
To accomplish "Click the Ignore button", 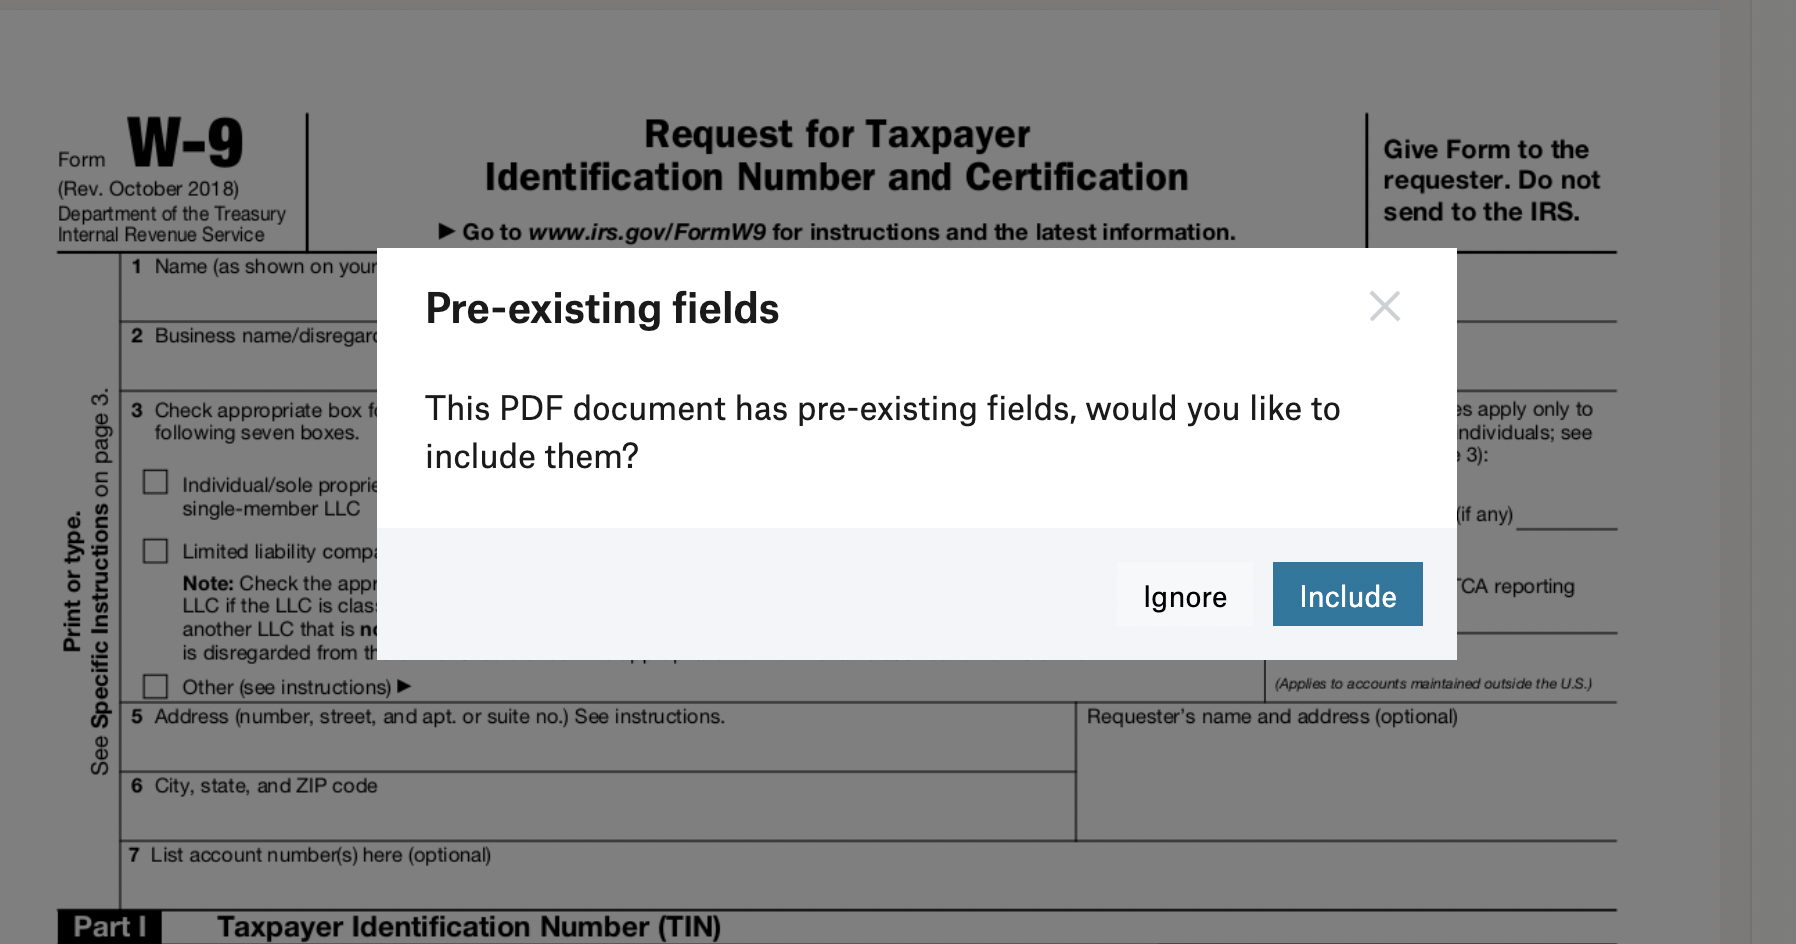I will [1184, 595].
